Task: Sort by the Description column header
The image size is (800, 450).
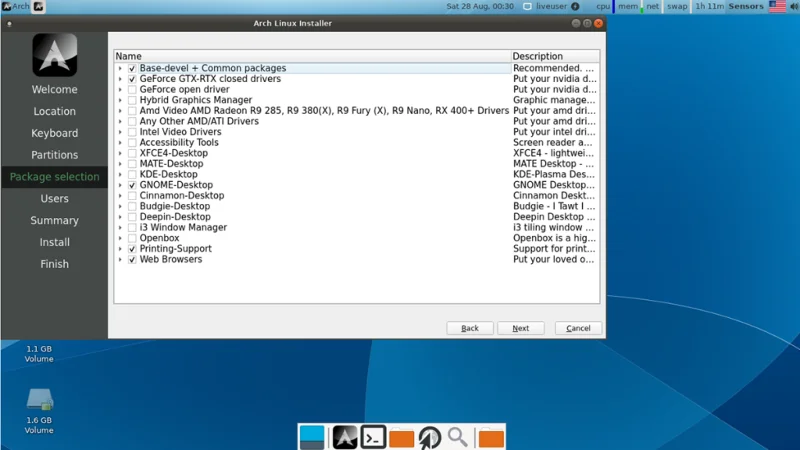Action: (x=555, y=56)
